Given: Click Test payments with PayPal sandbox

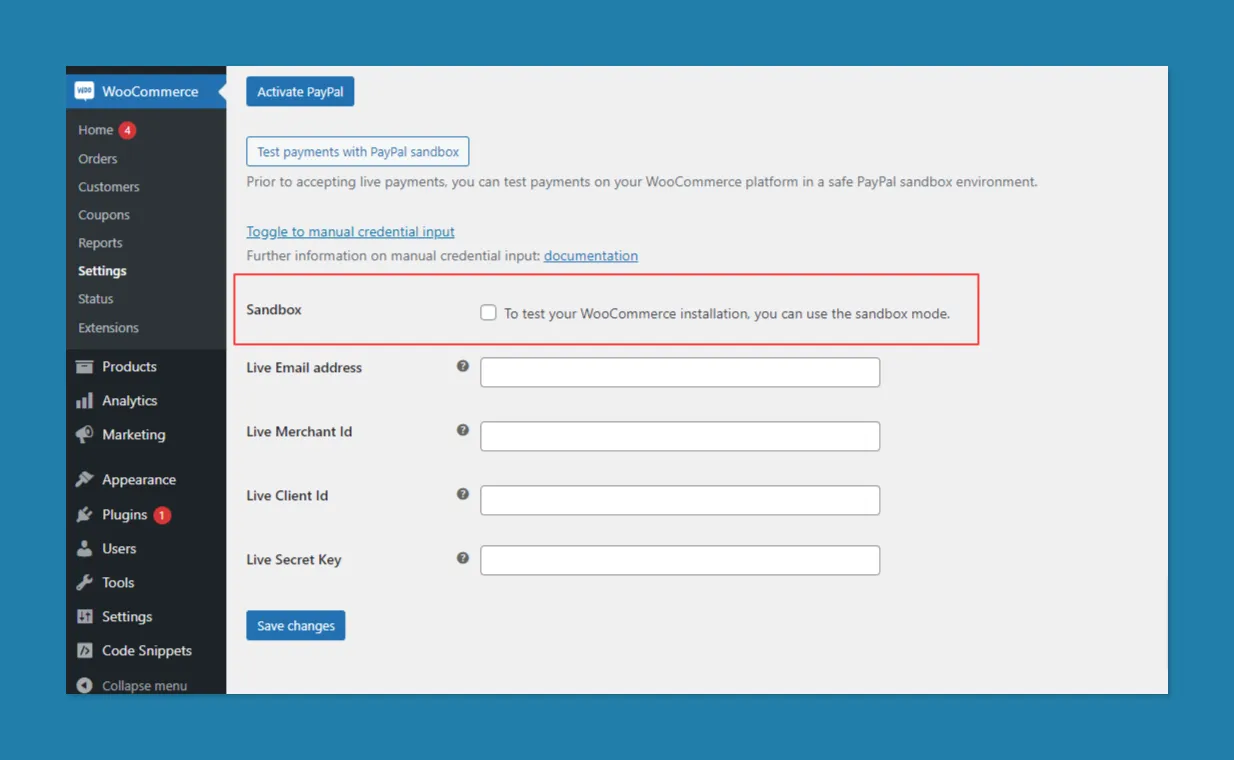Looking at the screenshot, I should tap(358, 152).
